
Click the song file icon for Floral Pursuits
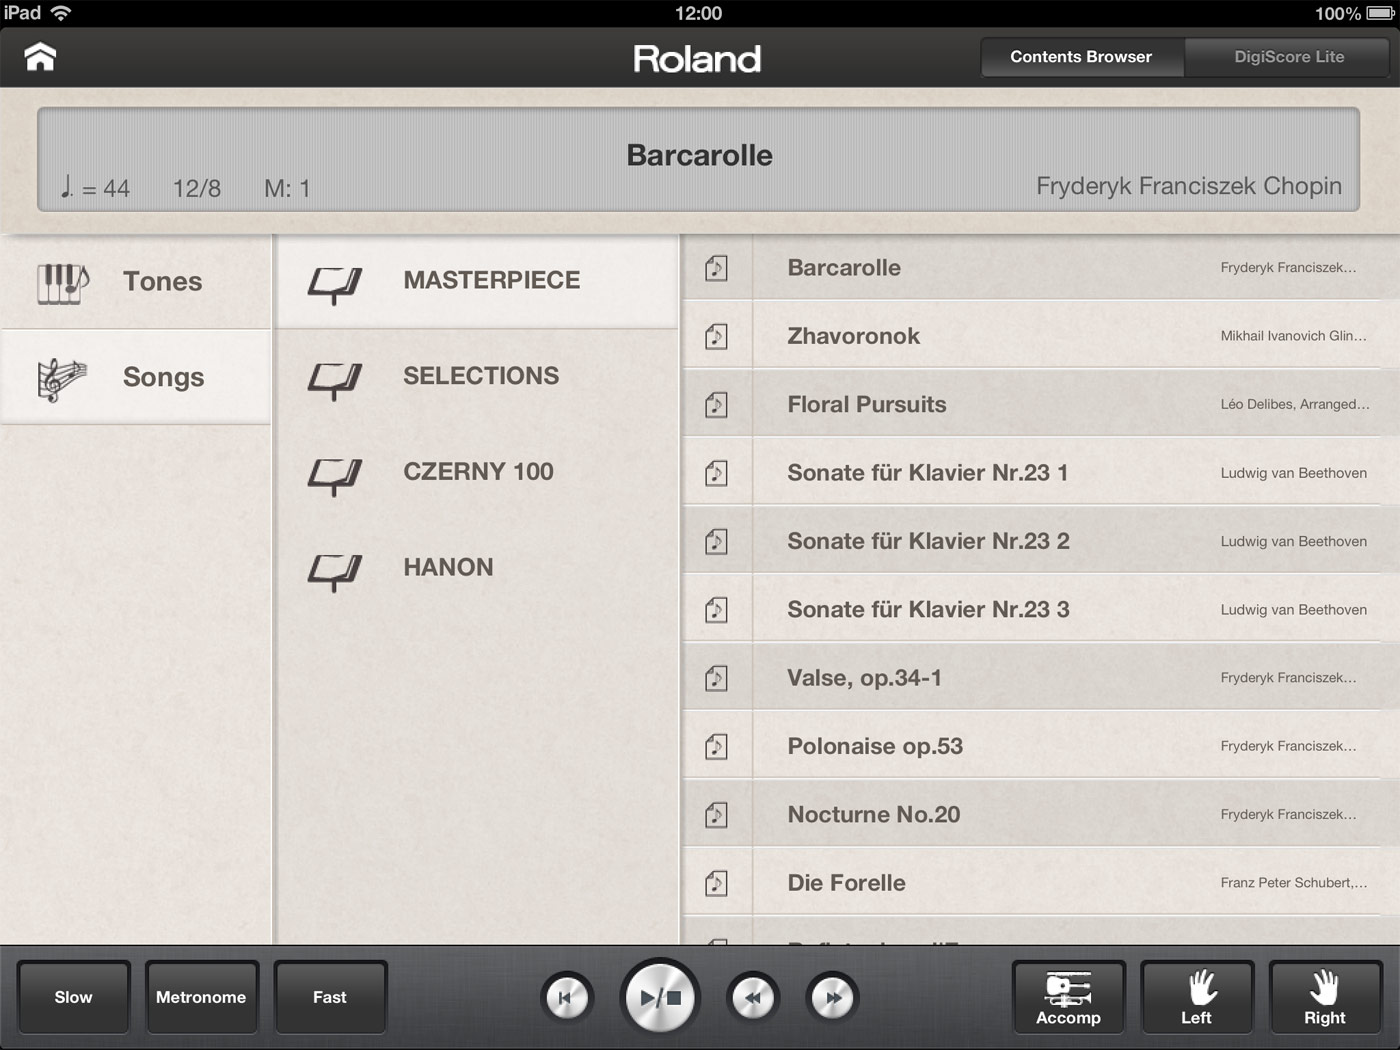click(x=716, y=404)
